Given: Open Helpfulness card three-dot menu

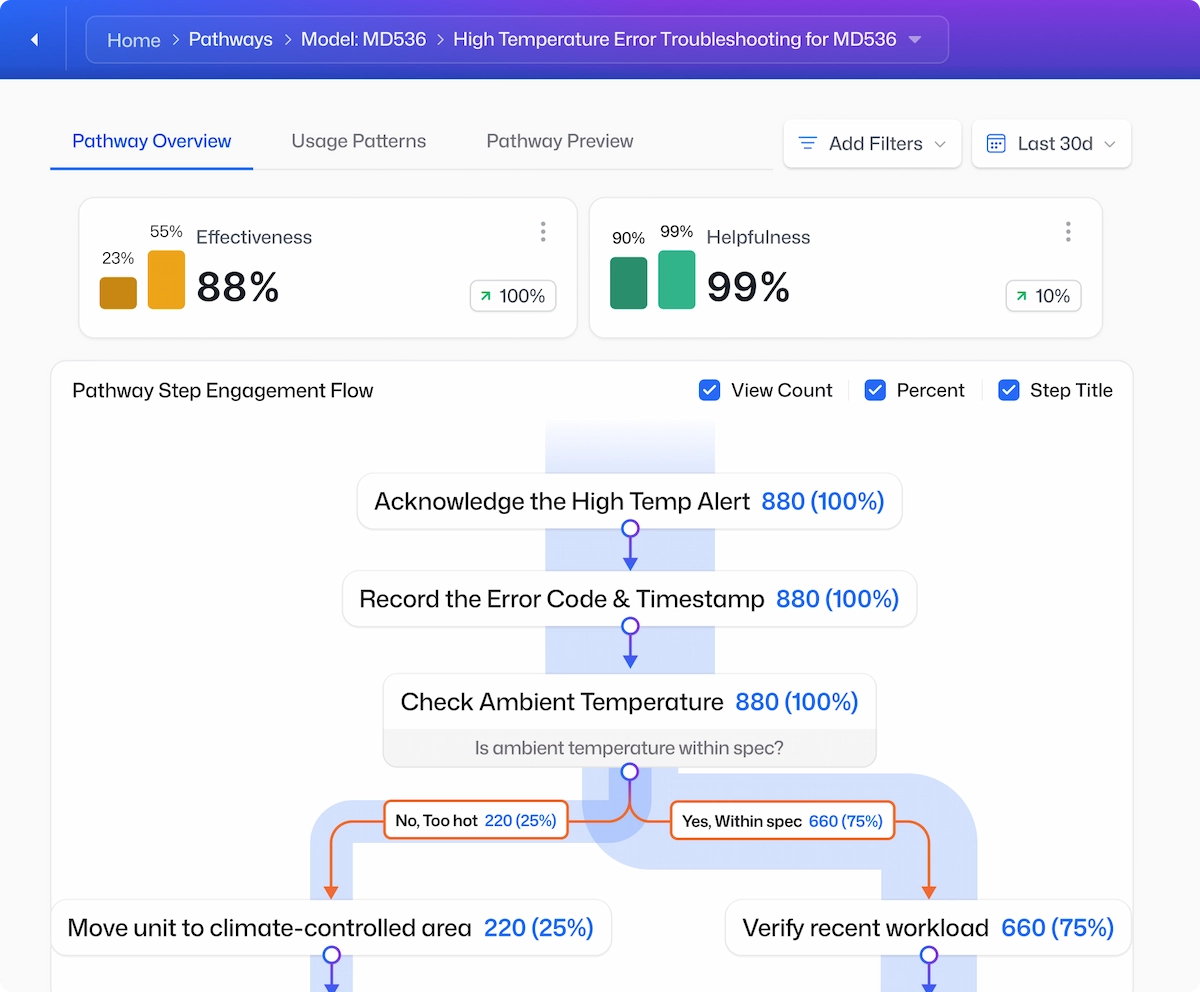Looking at the screenshot, I should 1068,232.
